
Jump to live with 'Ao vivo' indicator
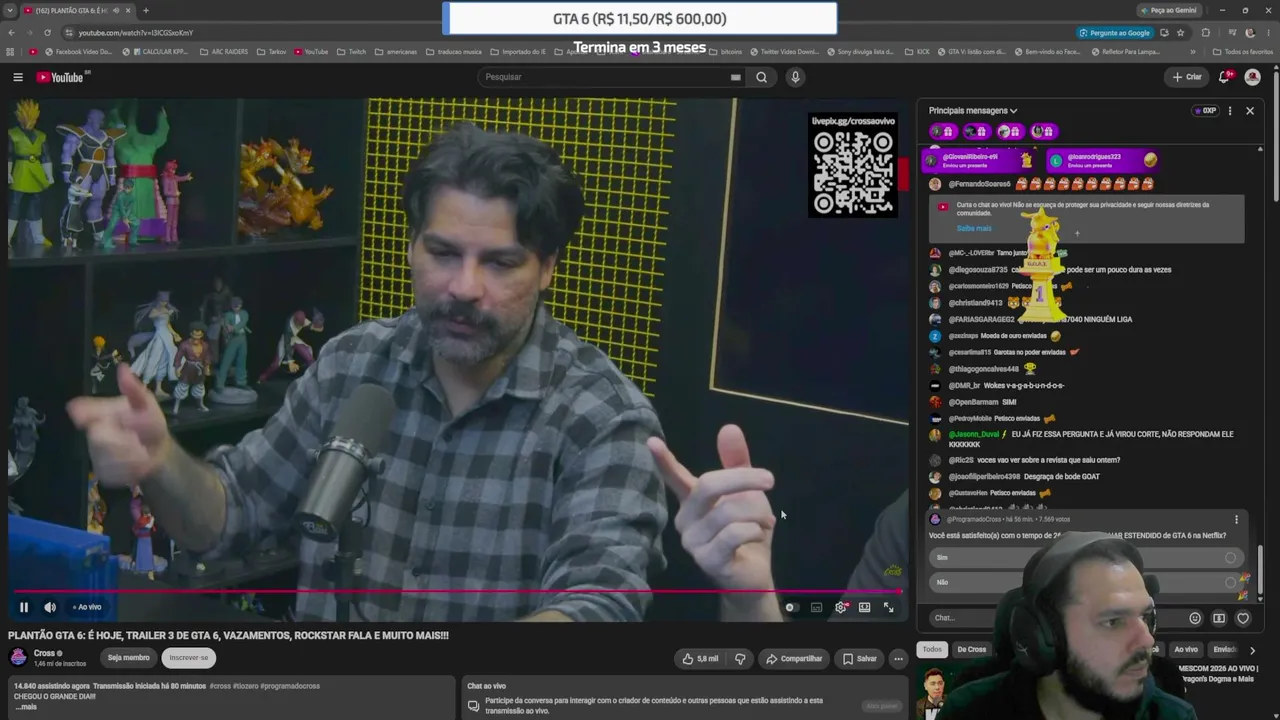point(87,607)
